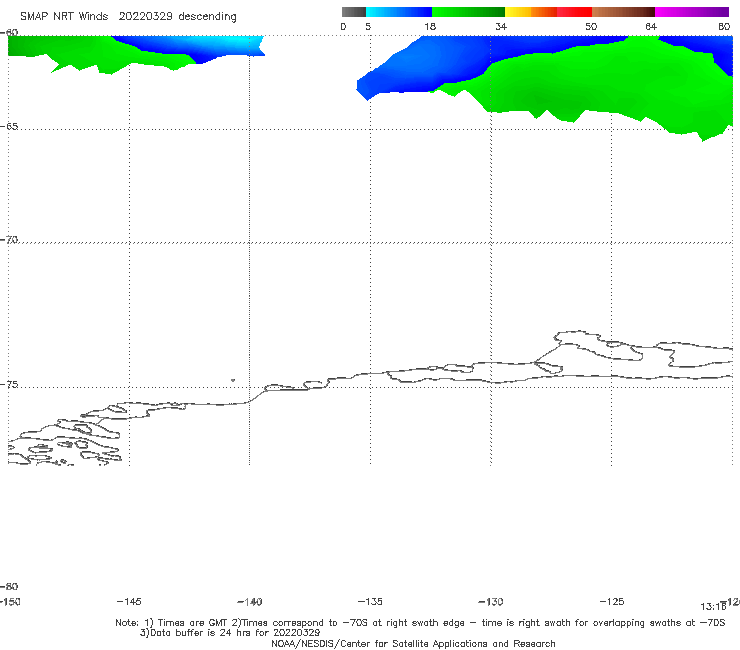This screenshot has height=650, width=740.
Task: Click the color bar label '18'
Action: (430, 27)
